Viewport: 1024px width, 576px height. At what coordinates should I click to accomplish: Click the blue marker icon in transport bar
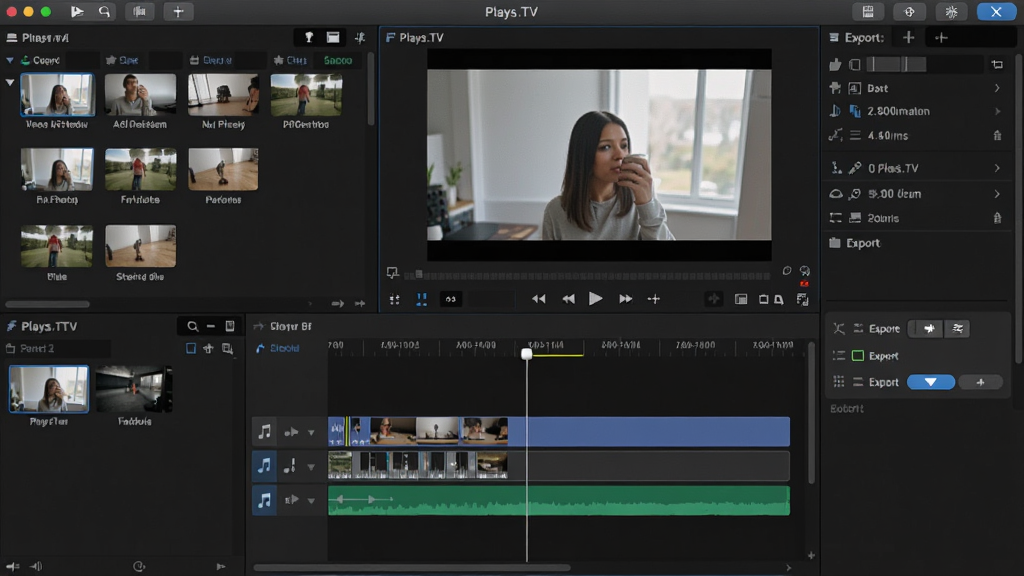pyautogui.click(x=422, y=299)
